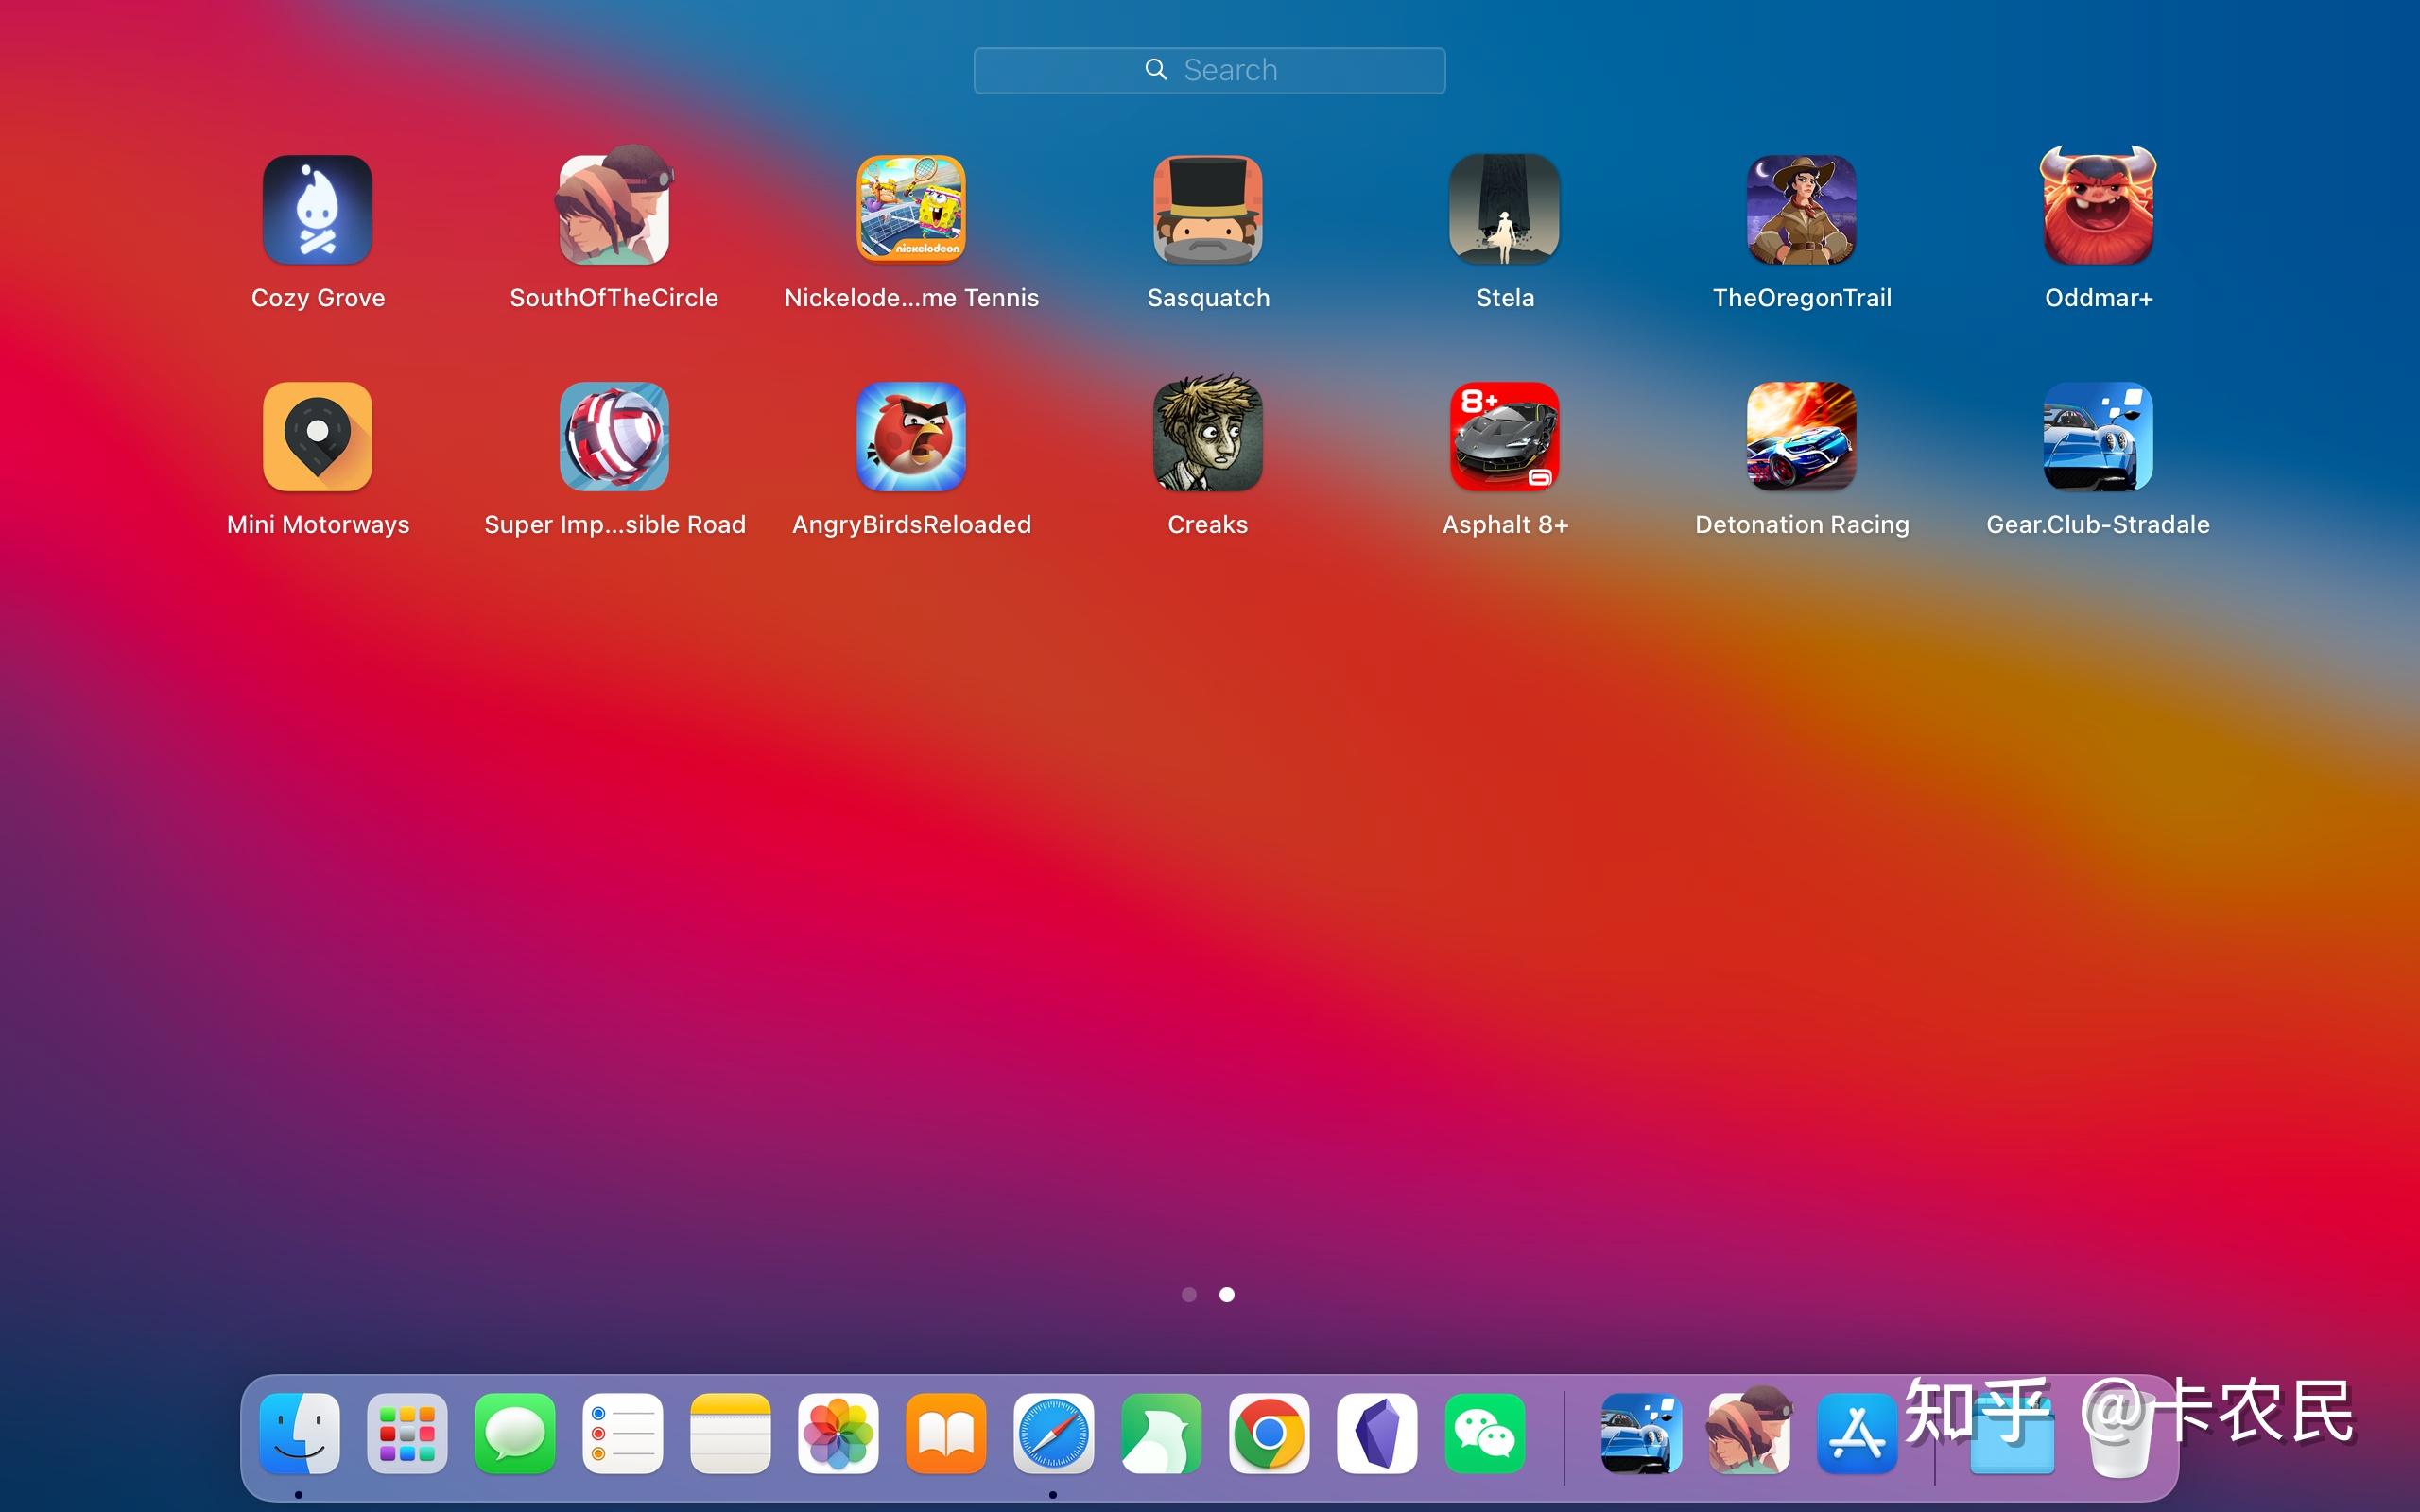Select the second Launchpad page dot
Image resolution: width=2420 pixels, height=1512 pixels.
coord(1227,1294)
